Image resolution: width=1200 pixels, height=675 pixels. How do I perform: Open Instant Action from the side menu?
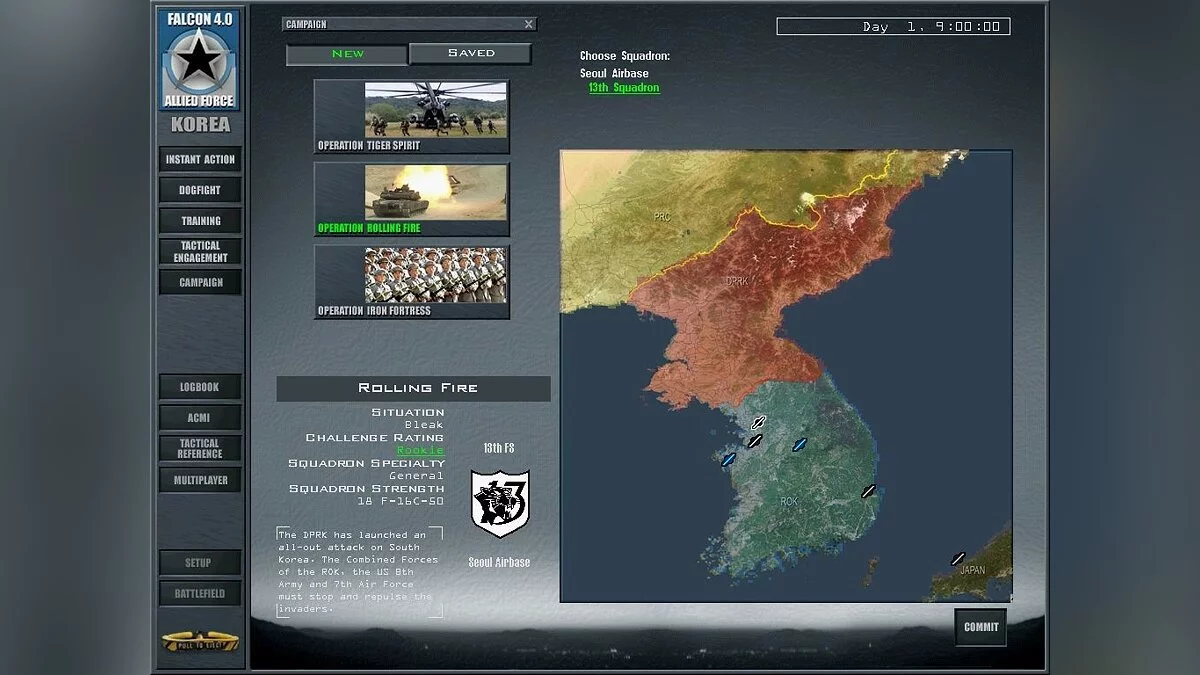click(x=200, y=159)
